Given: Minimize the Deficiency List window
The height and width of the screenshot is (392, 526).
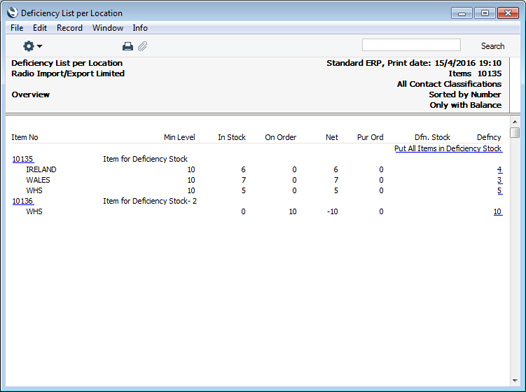Looking at the screenshot, I should (462, 13).
